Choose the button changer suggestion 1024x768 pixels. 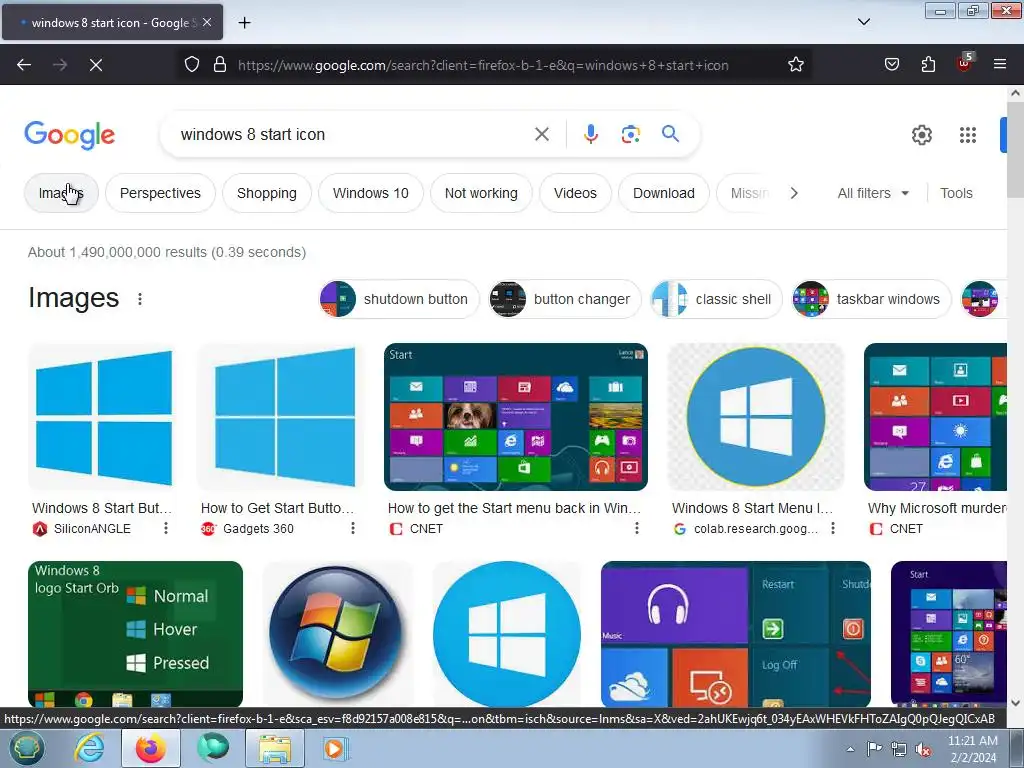(565, 299)
